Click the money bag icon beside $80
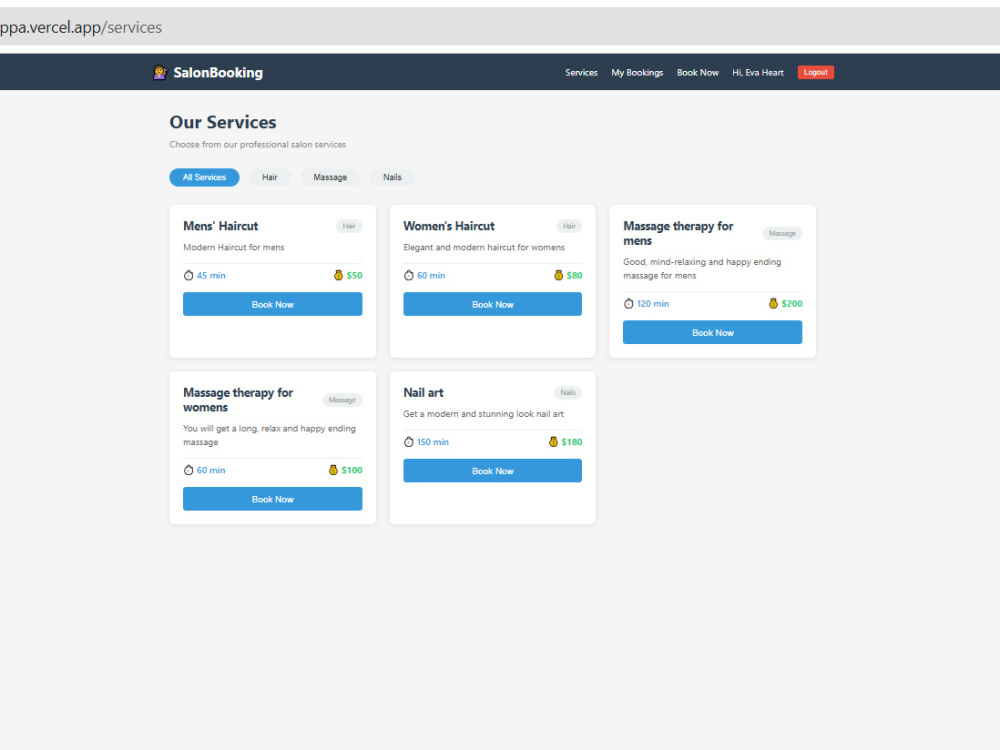Viewport: 1000px width, 750px height. pos(559,276)
